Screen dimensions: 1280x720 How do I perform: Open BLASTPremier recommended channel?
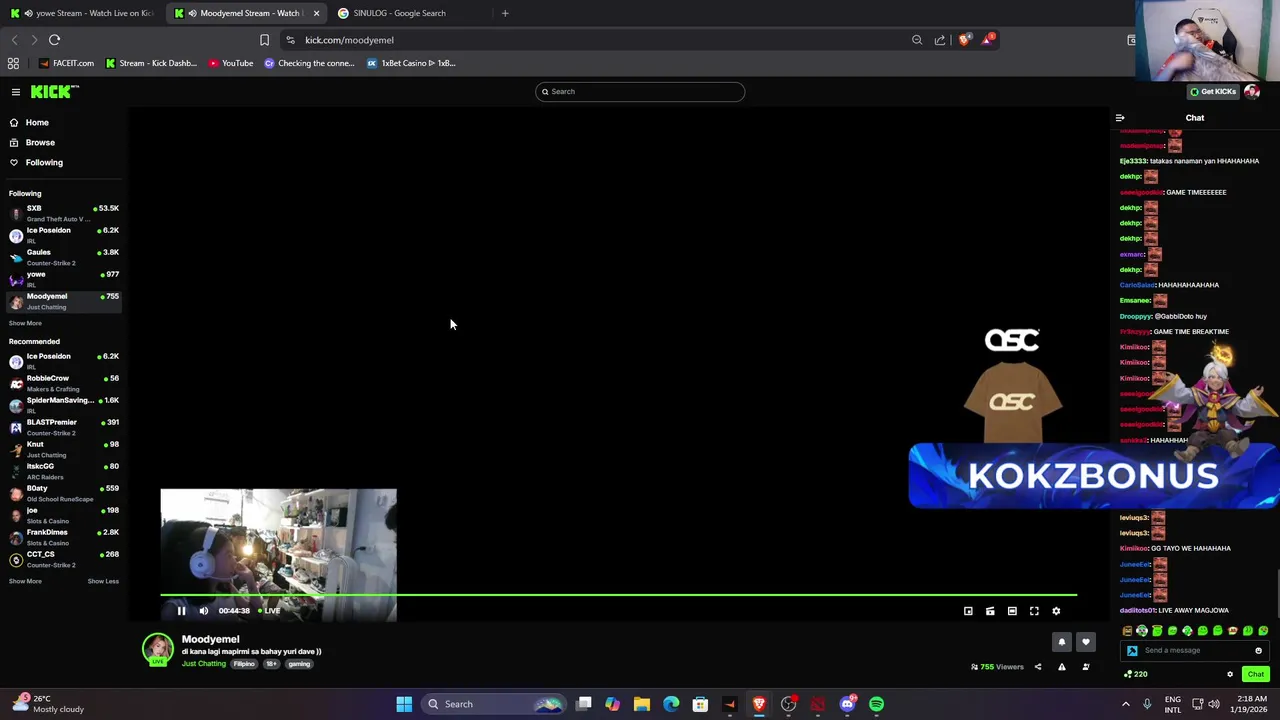(x=64, y=427)
